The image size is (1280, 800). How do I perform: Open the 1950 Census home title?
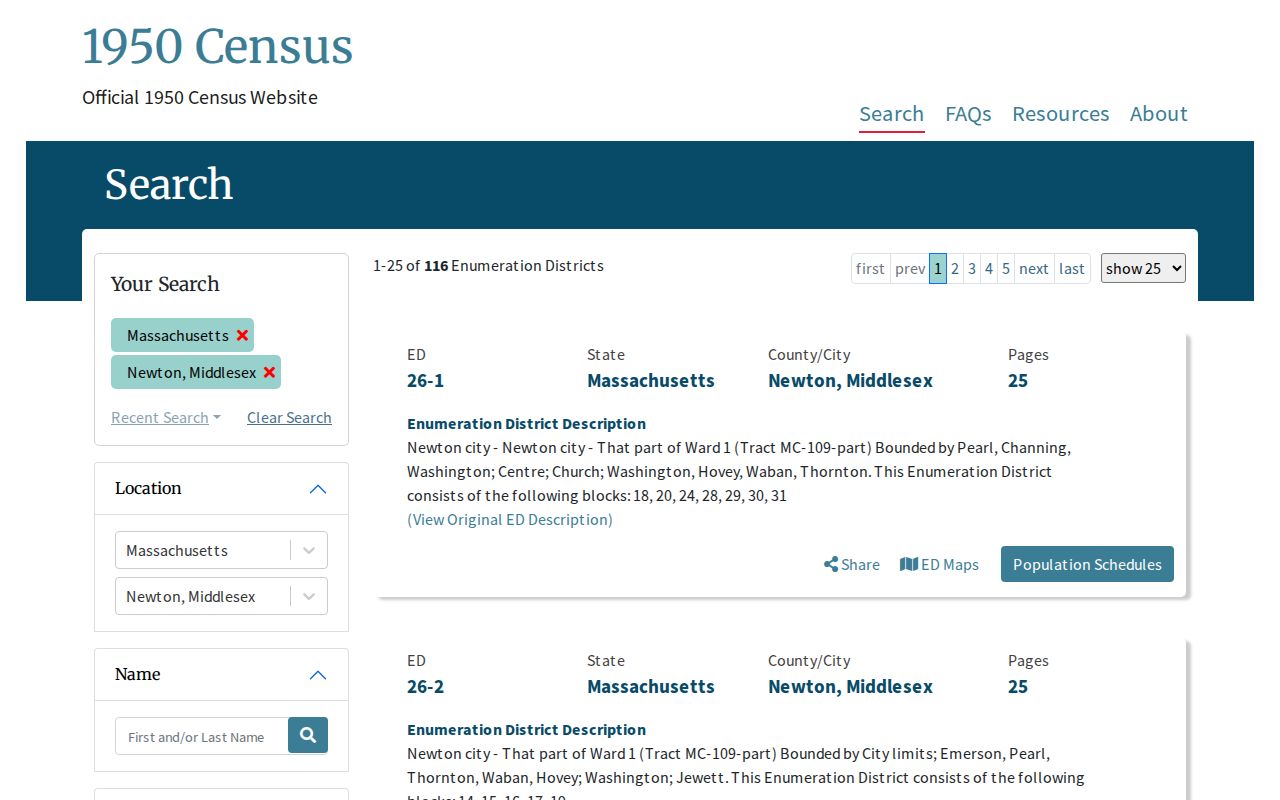coord(217,47)
